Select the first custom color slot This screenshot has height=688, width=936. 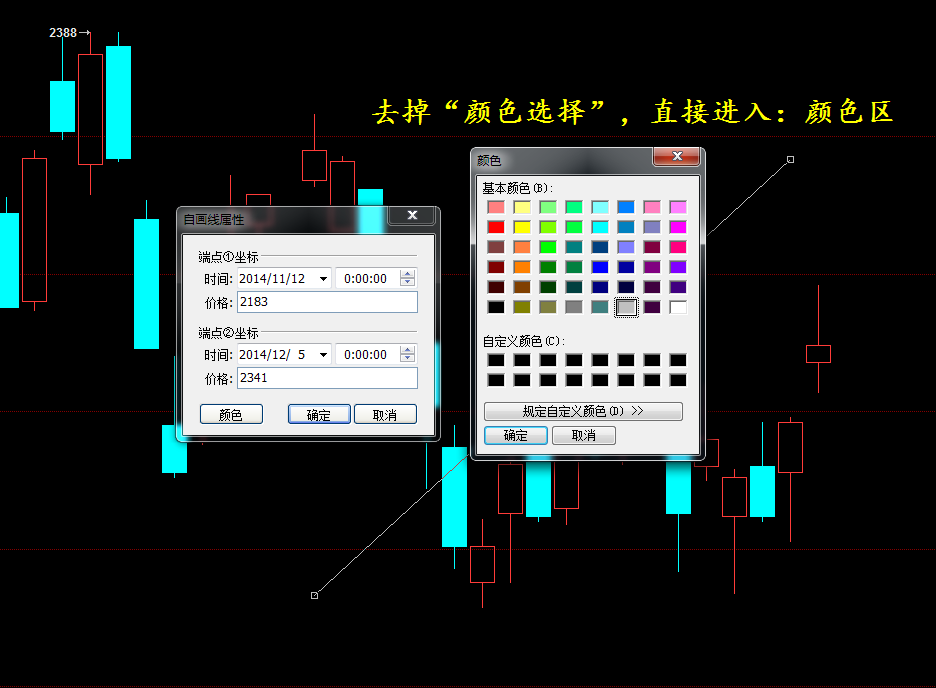point(496,360)
